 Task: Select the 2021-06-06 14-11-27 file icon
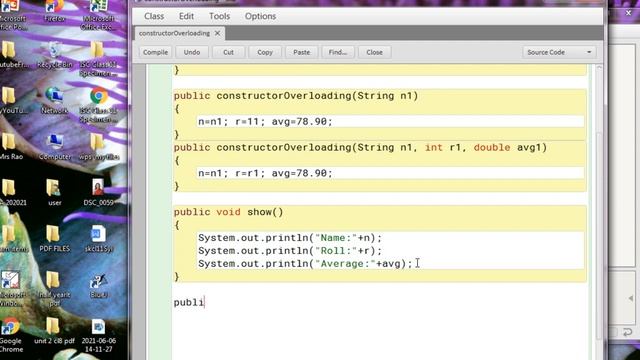(98, 336)
